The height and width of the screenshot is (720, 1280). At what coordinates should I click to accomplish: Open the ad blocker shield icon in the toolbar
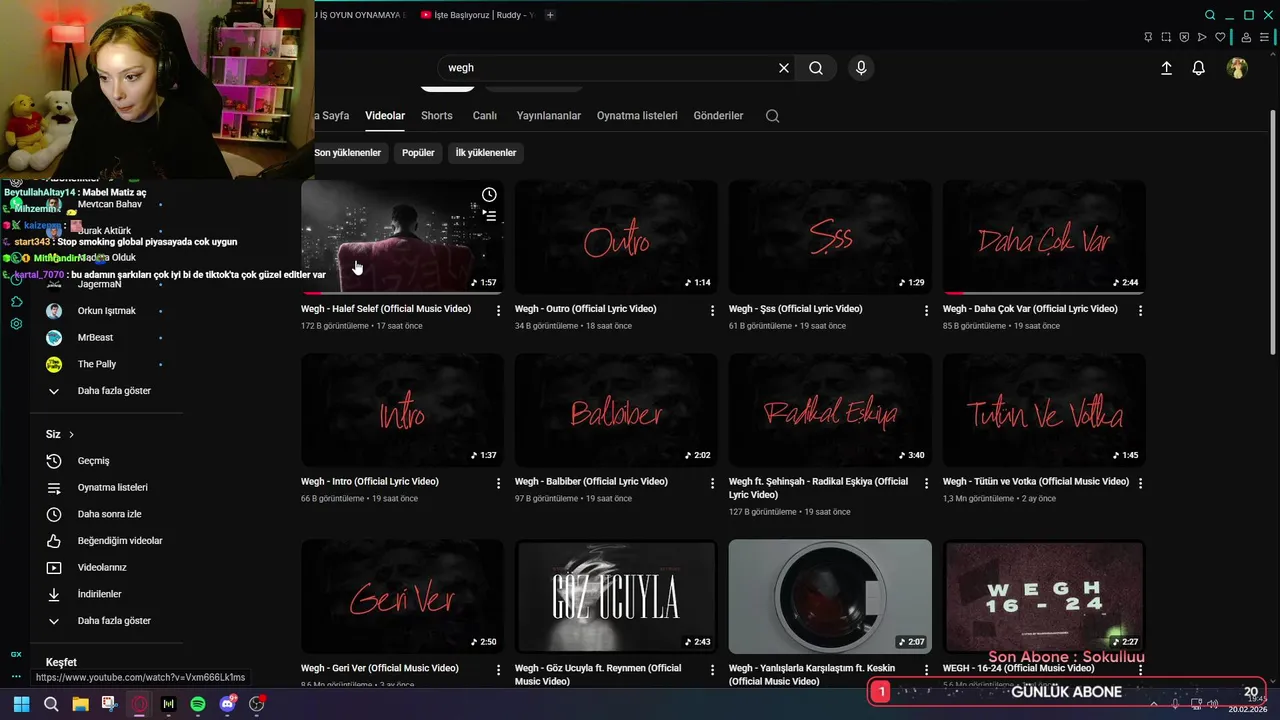(x=1184, y=37)
